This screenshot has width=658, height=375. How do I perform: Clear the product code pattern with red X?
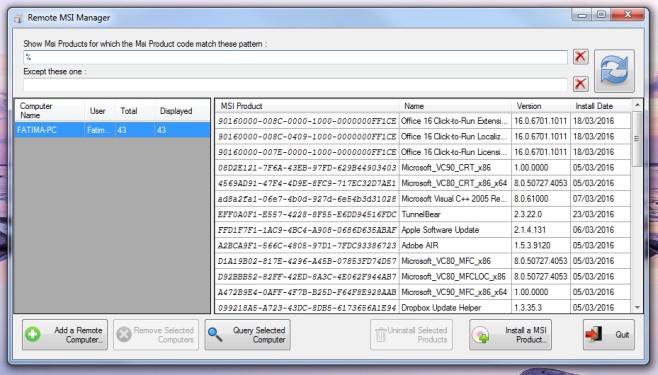pyautogui.click(x=580, y=56)
